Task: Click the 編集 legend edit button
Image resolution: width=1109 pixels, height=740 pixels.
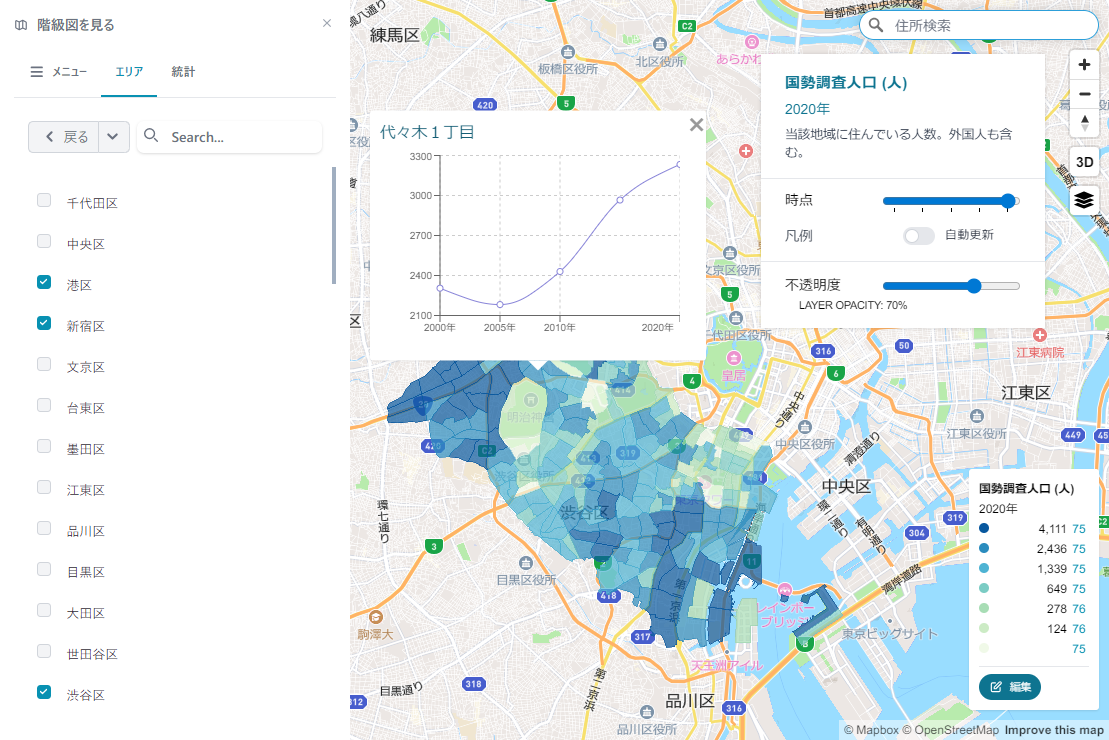Action: (1009, 687)
